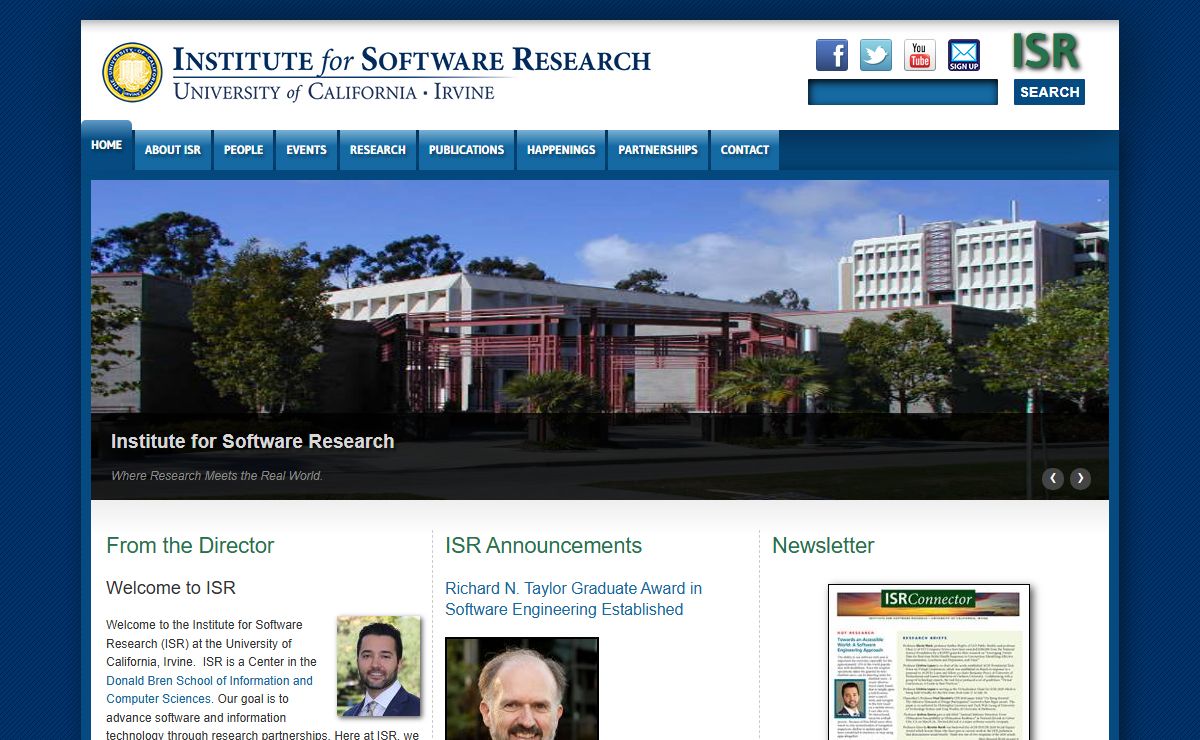Click 'Where Research Meets the Real World' tagline

(217, 476)
